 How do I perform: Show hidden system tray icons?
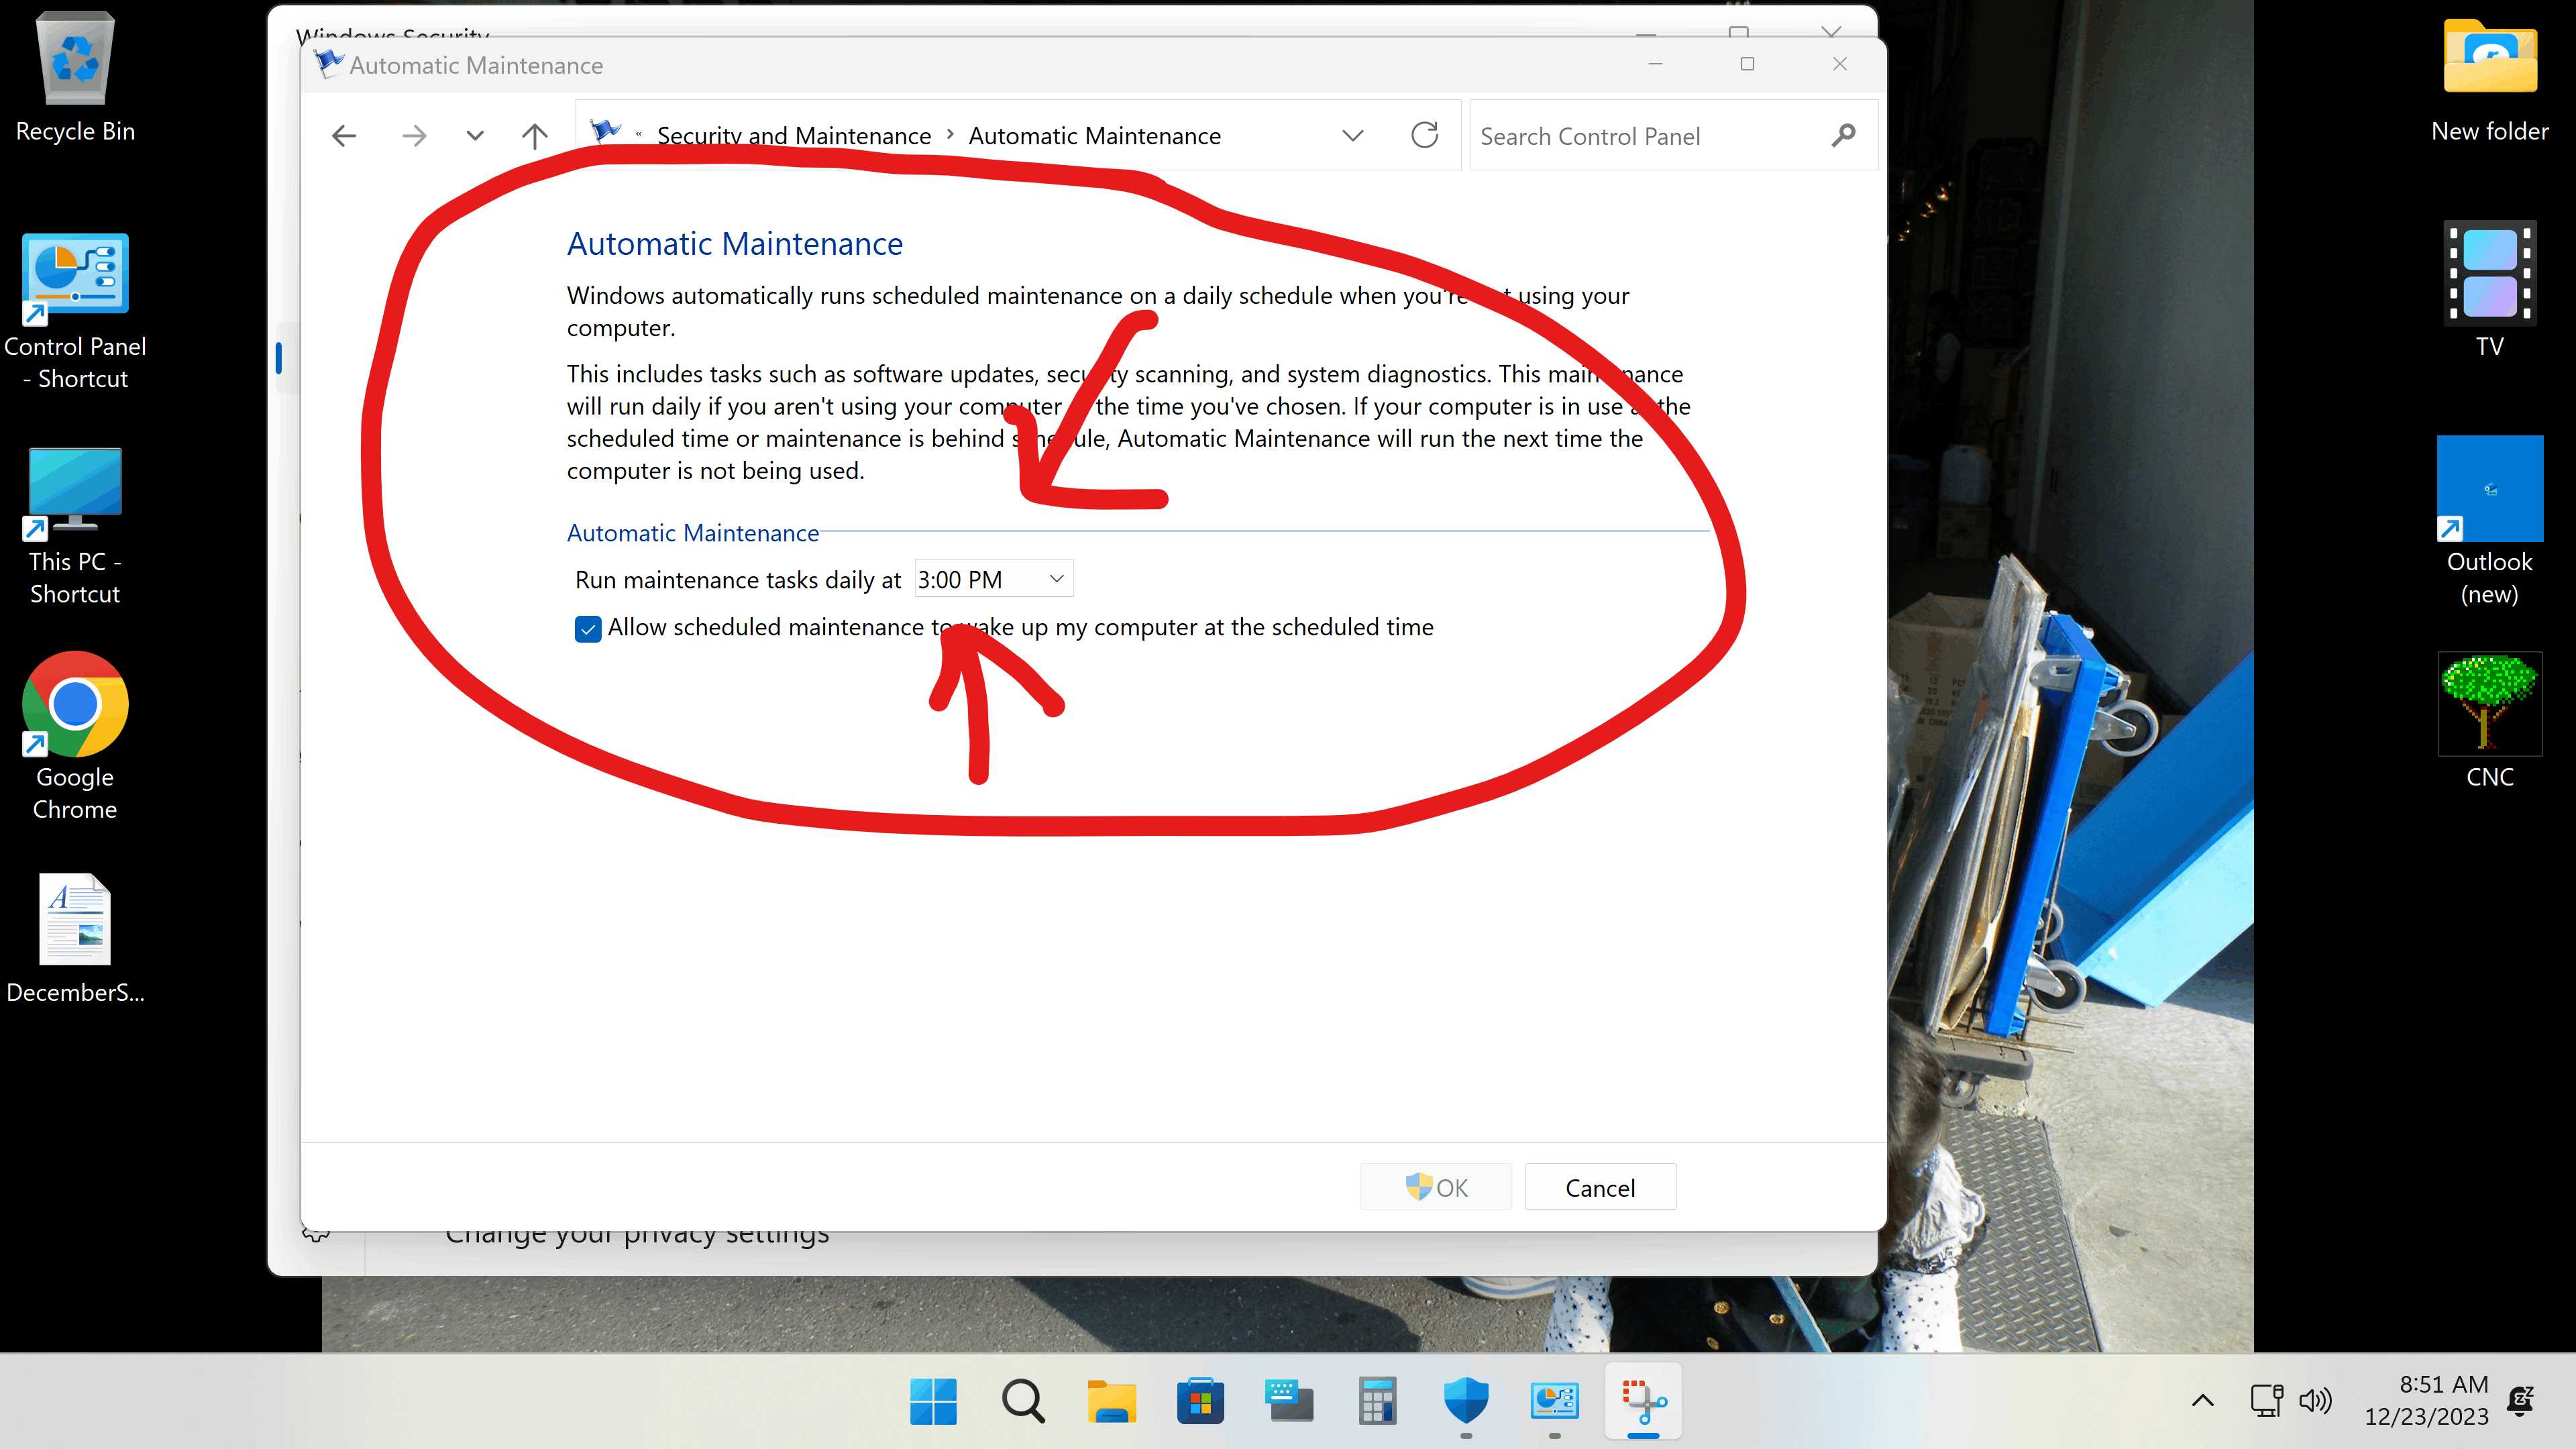(2202, 1401)
